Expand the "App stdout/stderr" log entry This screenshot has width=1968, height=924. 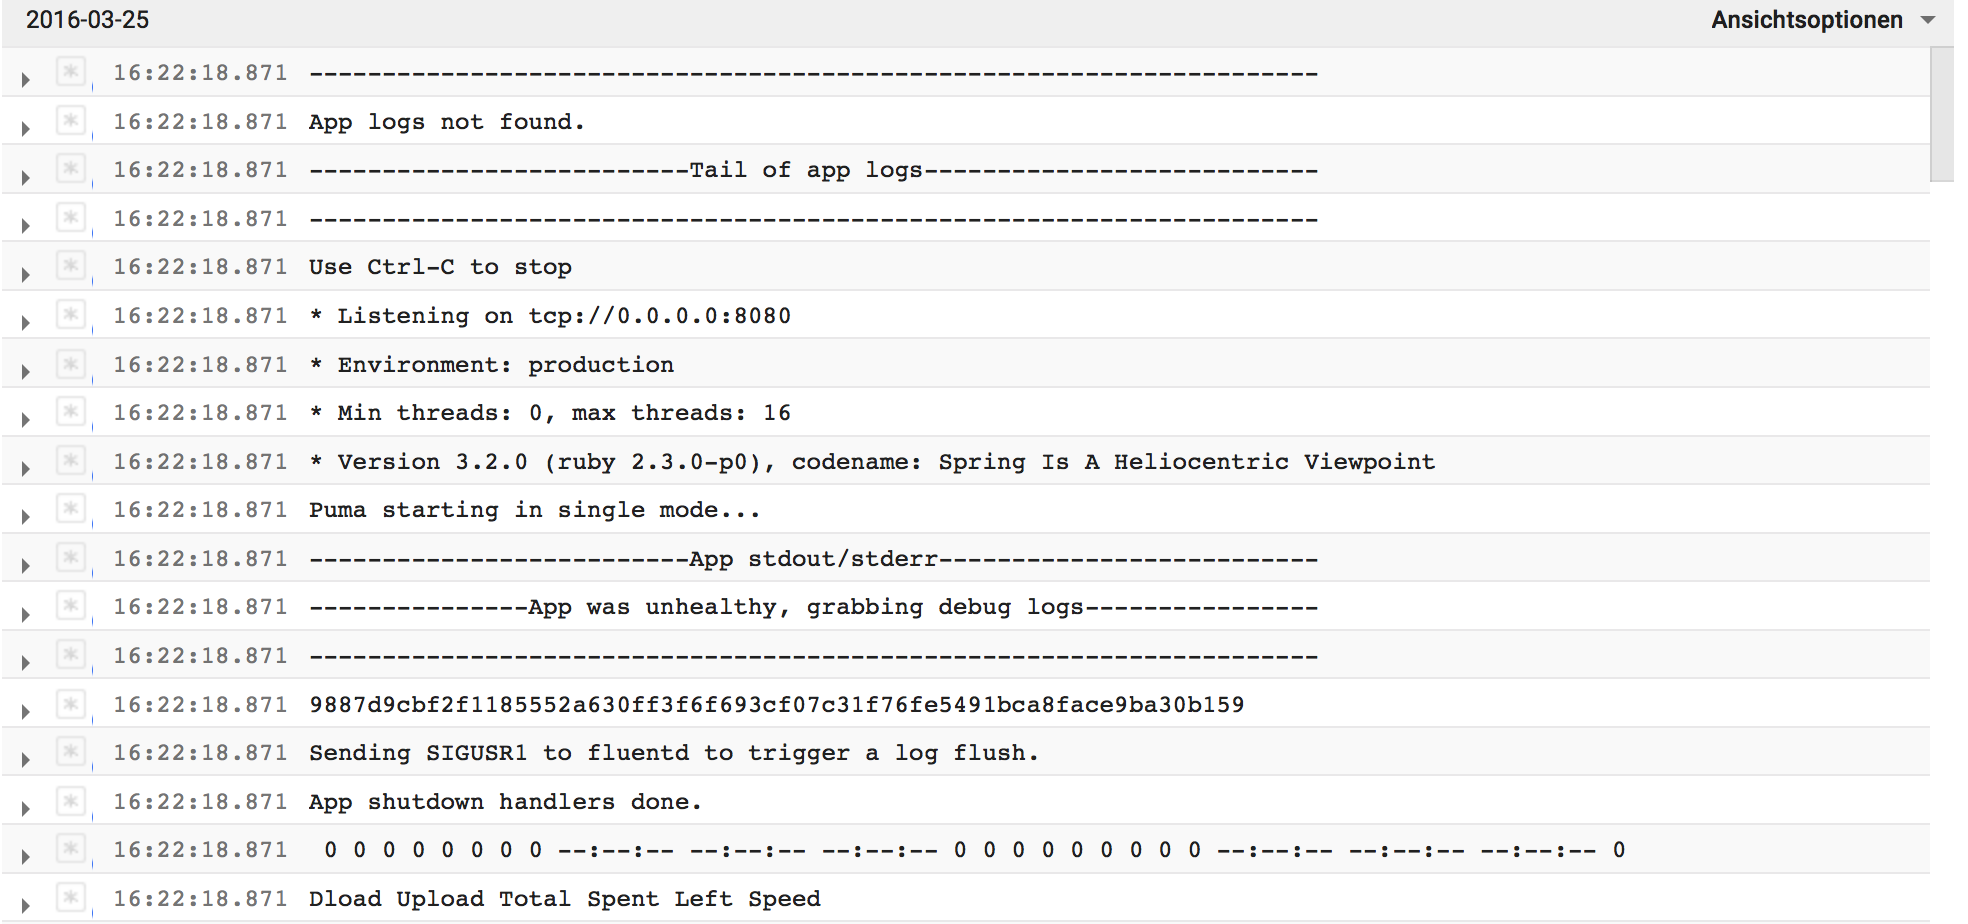(x=26, y=565)
